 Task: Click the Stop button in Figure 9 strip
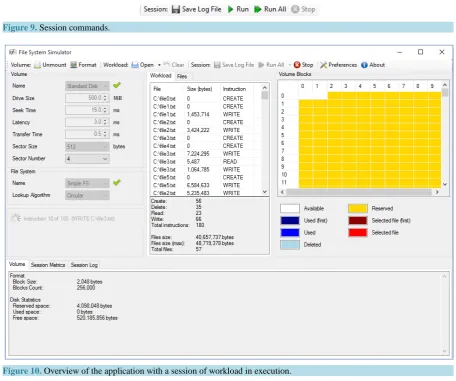303,9
